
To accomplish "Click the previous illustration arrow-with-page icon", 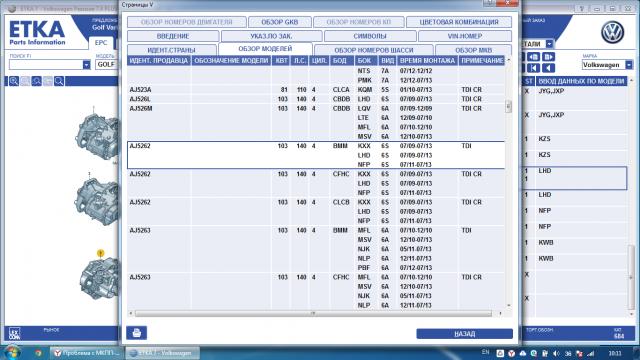I will 533,57.
